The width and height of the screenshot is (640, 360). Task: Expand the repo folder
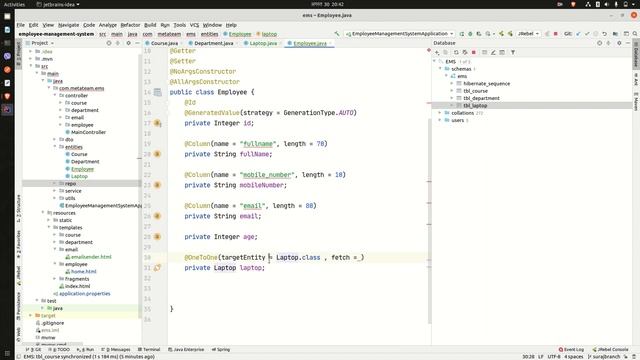(x=55, y=184)
